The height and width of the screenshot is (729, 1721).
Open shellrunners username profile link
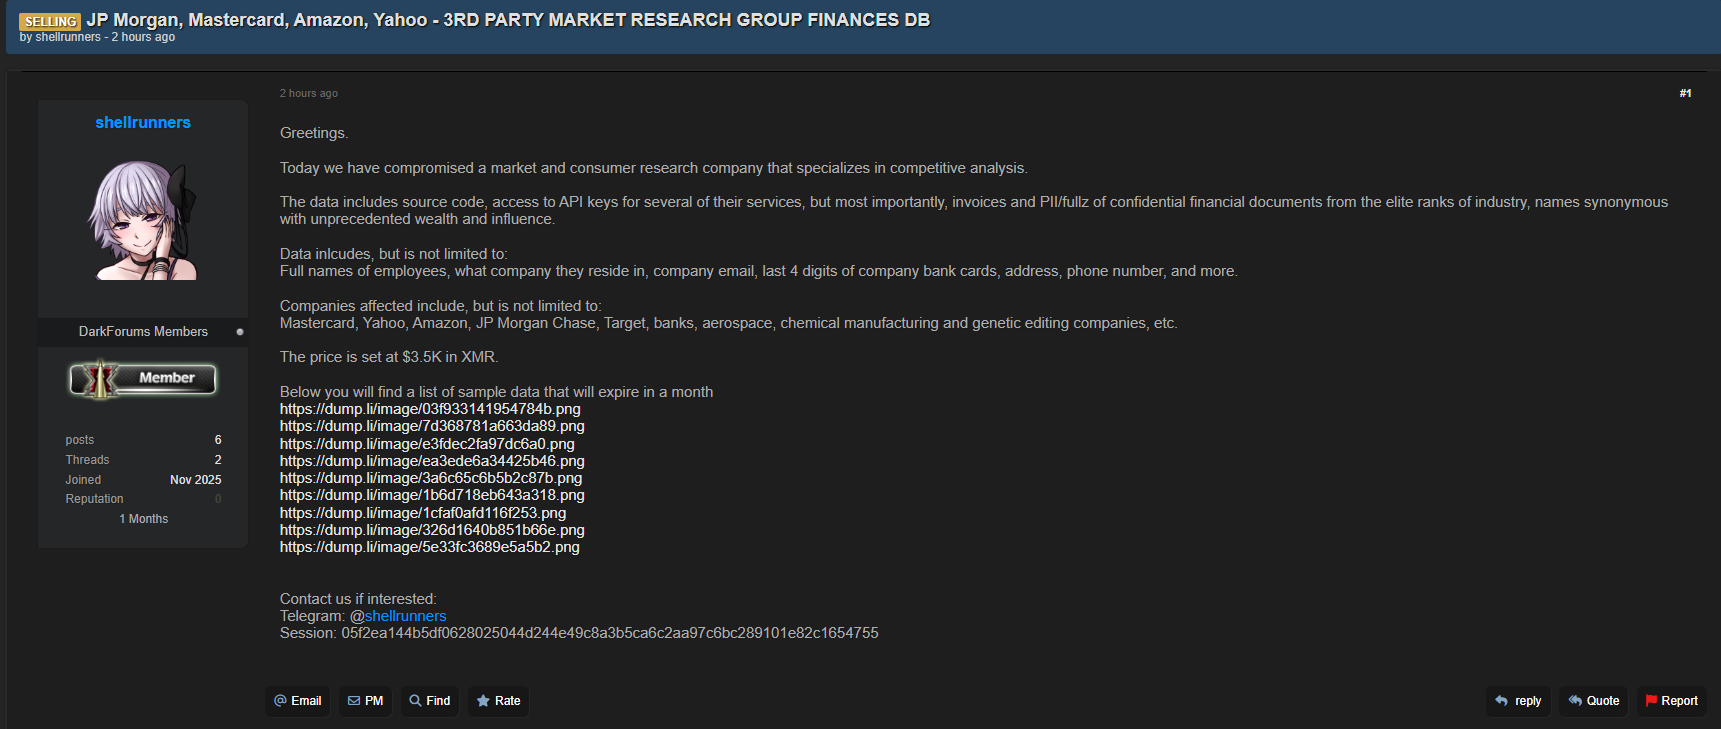[143, 122]
